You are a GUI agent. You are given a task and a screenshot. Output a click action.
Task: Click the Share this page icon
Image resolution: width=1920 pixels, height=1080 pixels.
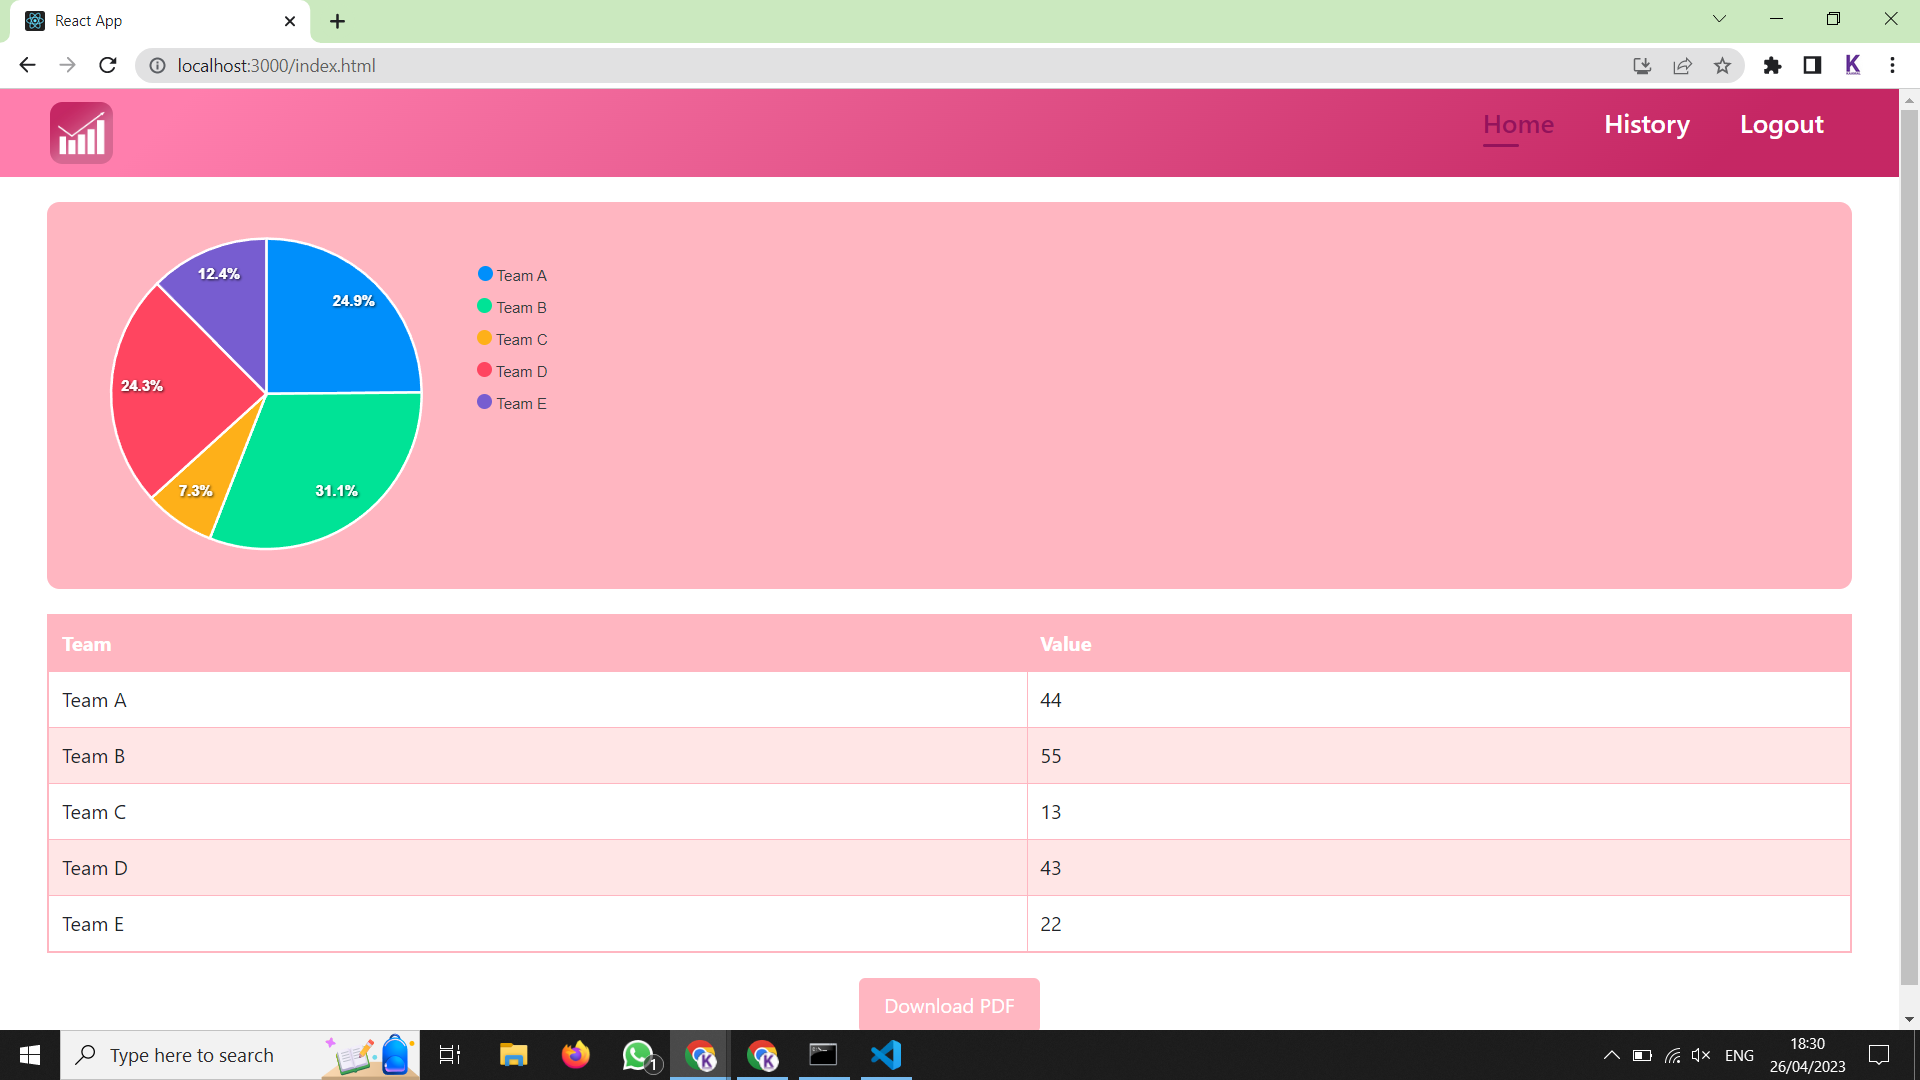[1682, 66]
